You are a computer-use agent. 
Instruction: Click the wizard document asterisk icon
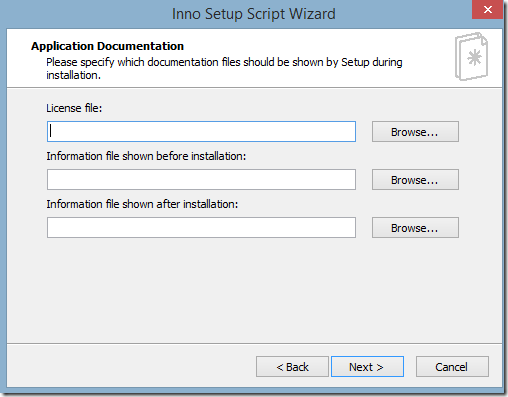tap(471, 56)
